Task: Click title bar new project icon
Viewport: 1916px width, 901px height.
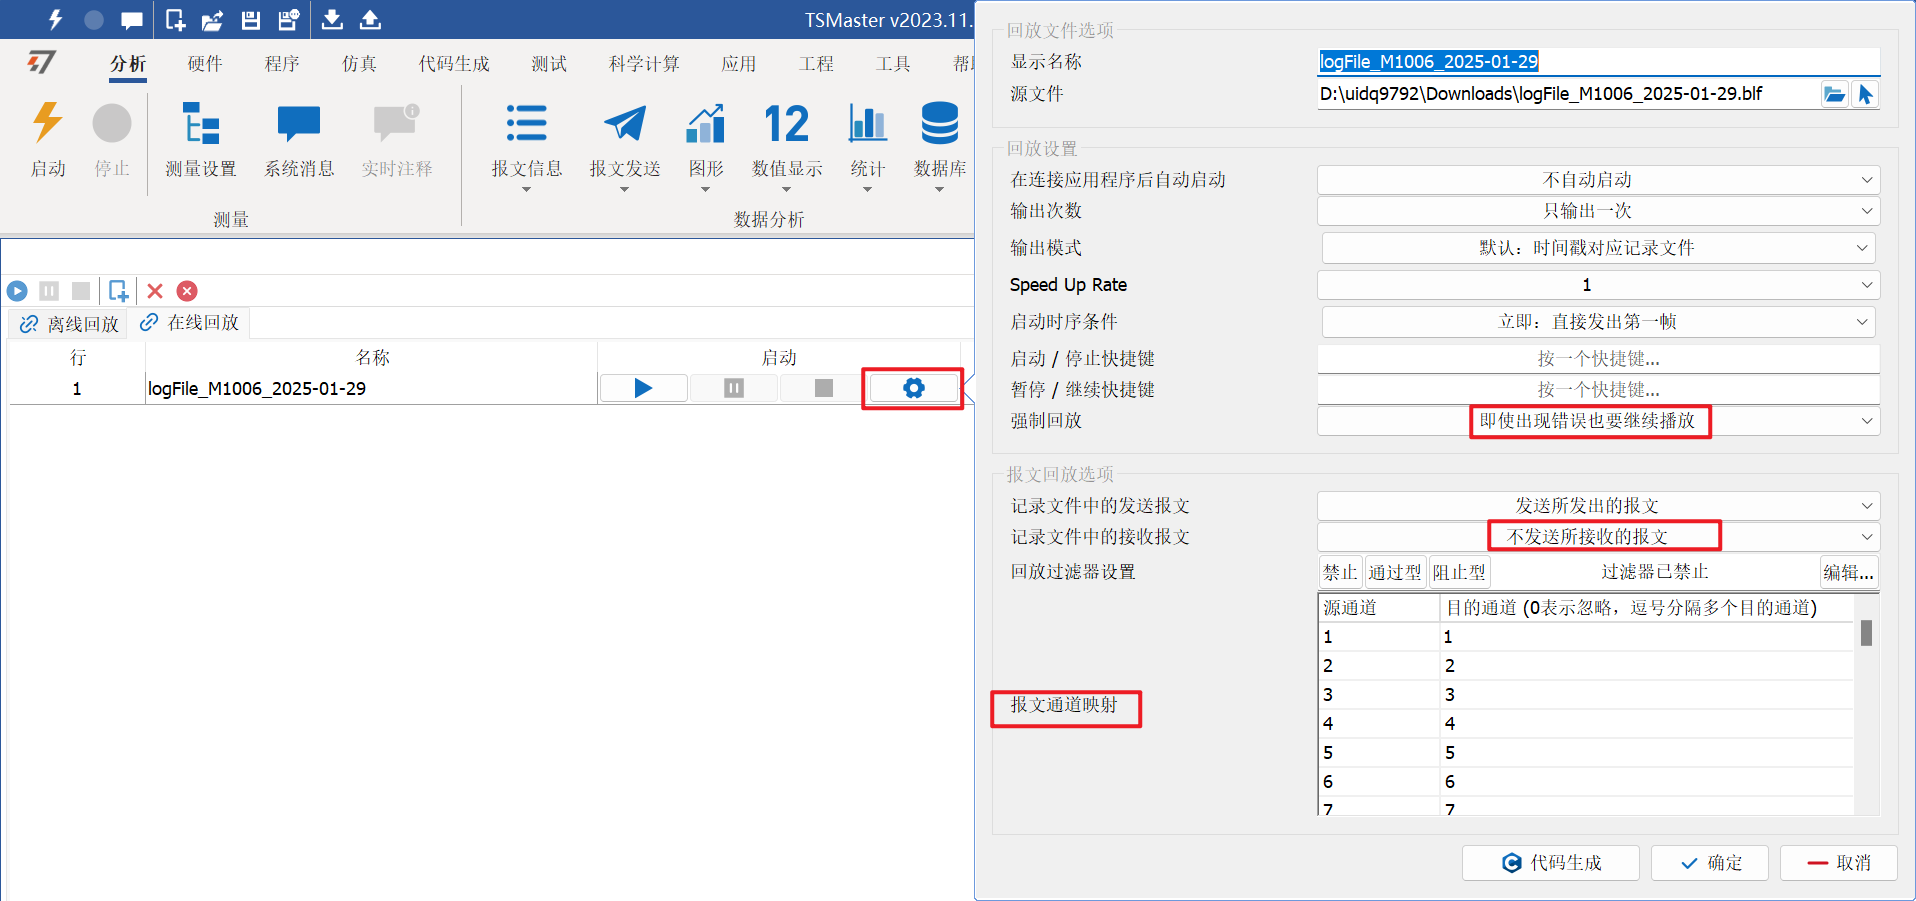Action: tap(175, 19)
